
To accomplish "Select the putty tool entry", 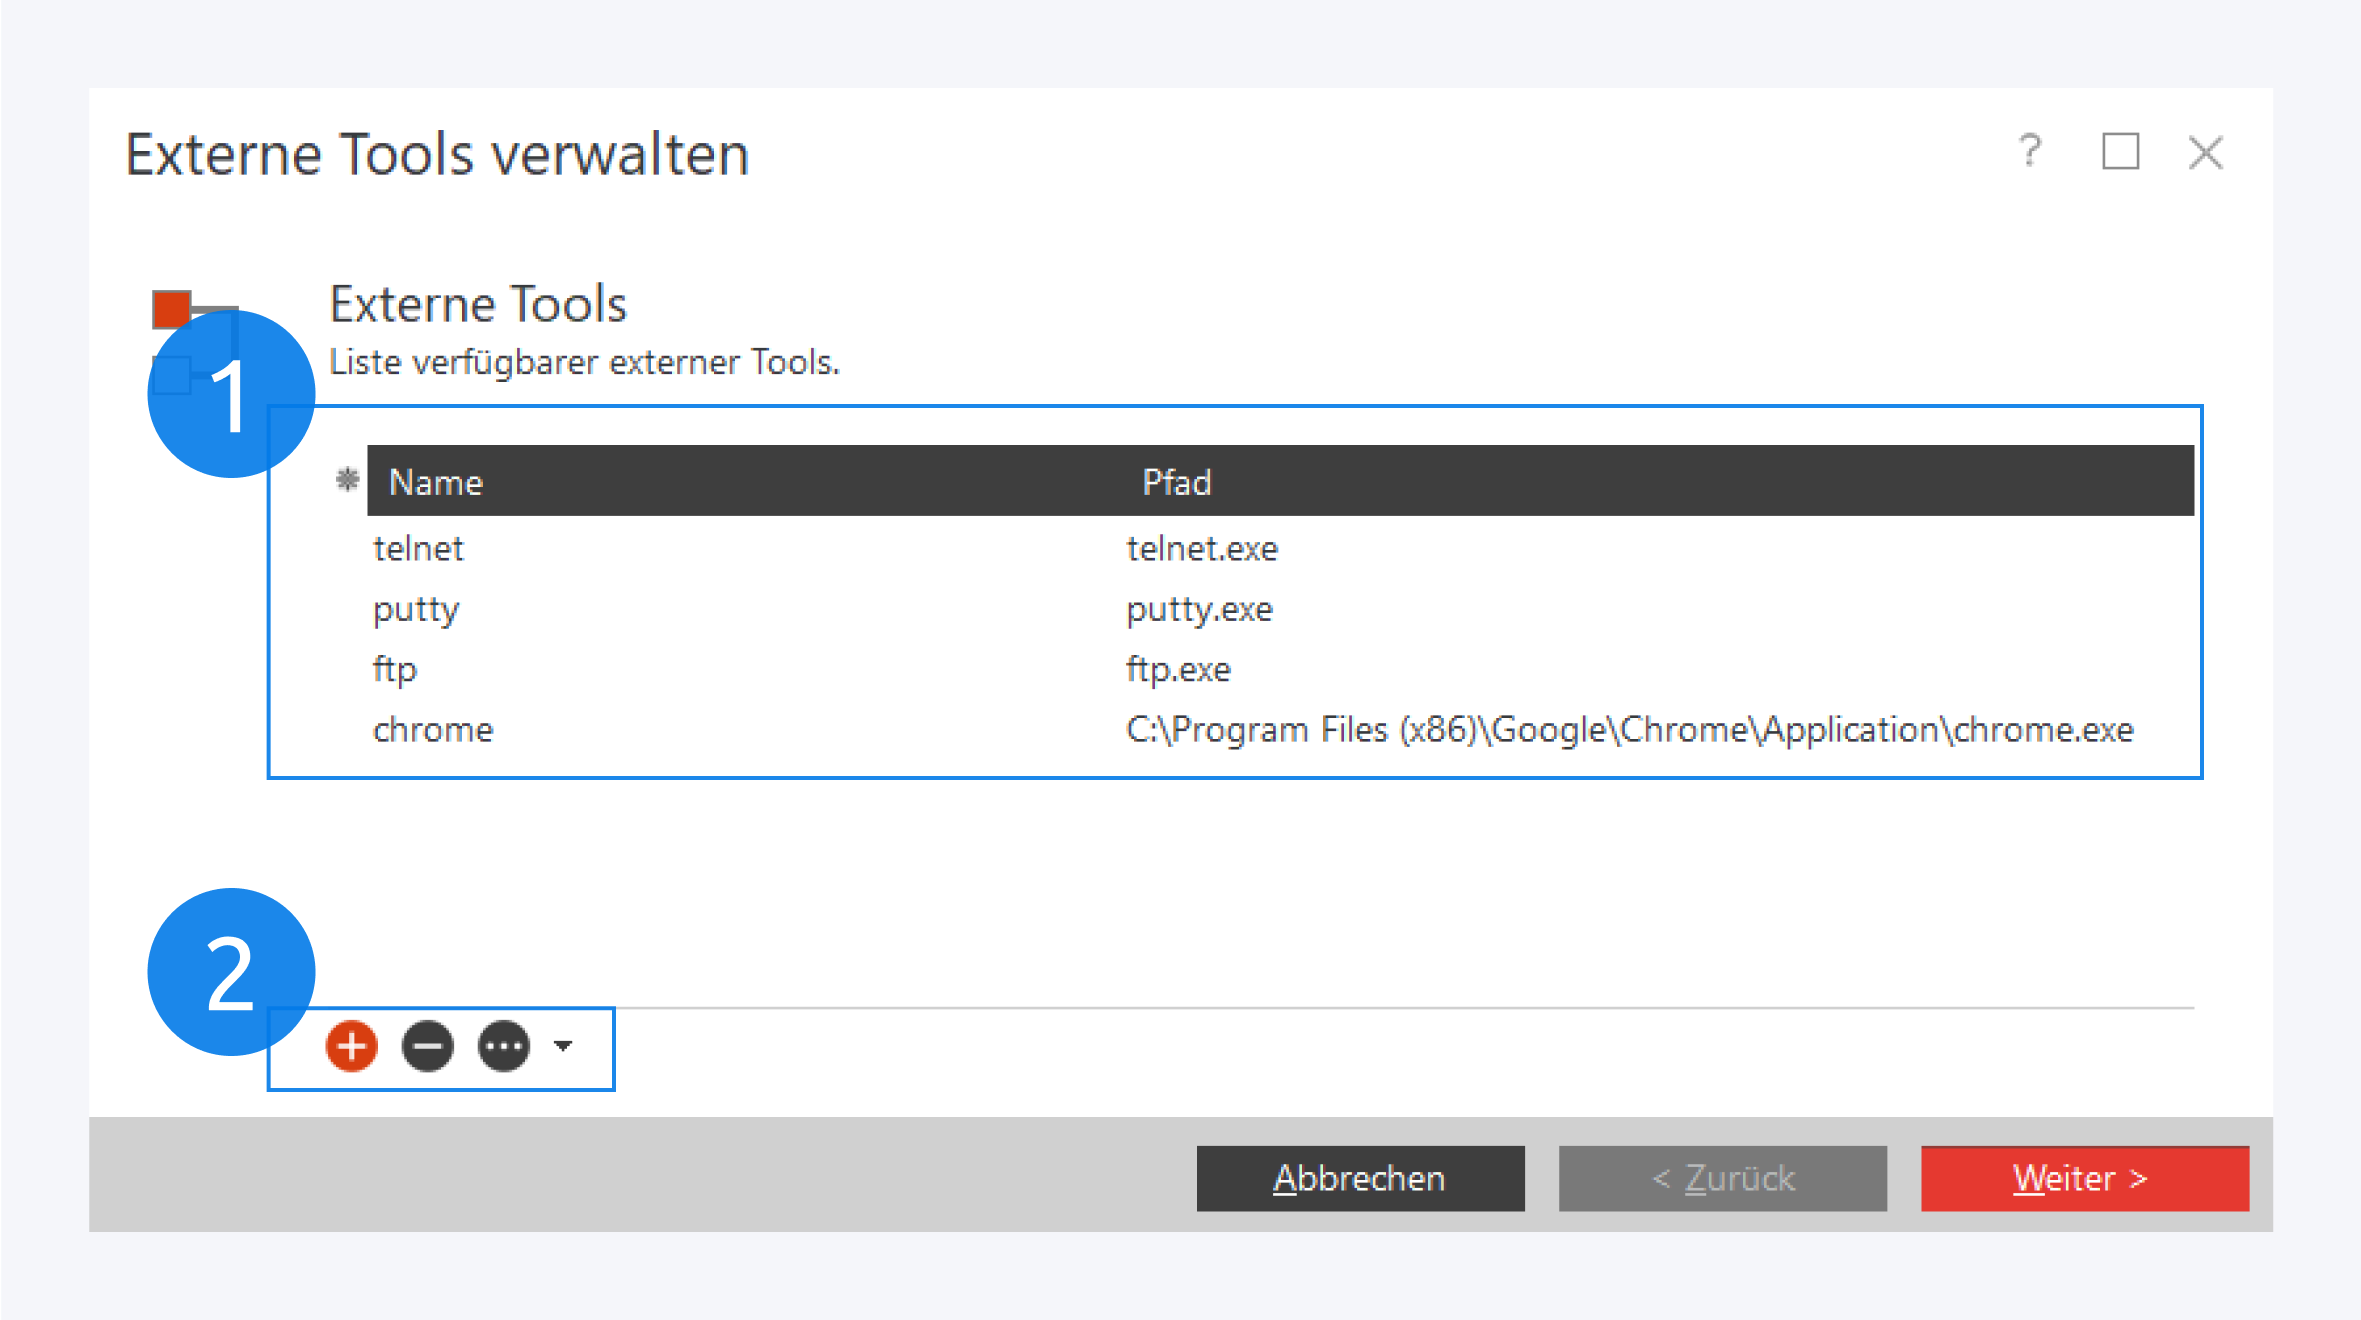I will coord(416,609).
